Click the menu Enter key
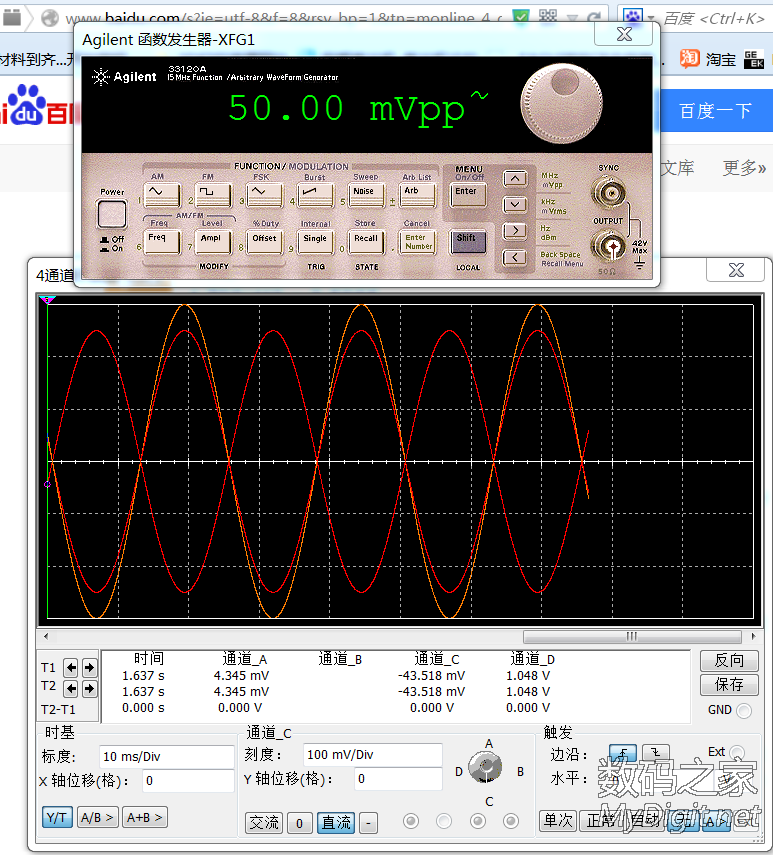773x855 pixels. point(468,195)
